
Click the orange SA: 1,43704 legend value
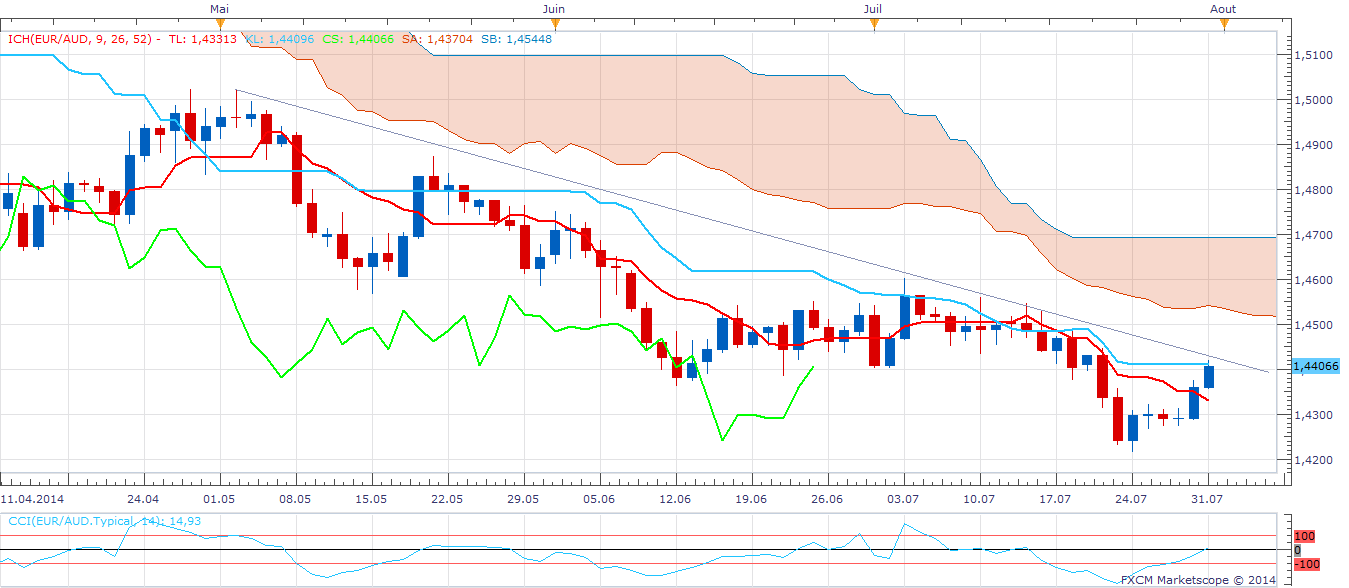point(434,39)
